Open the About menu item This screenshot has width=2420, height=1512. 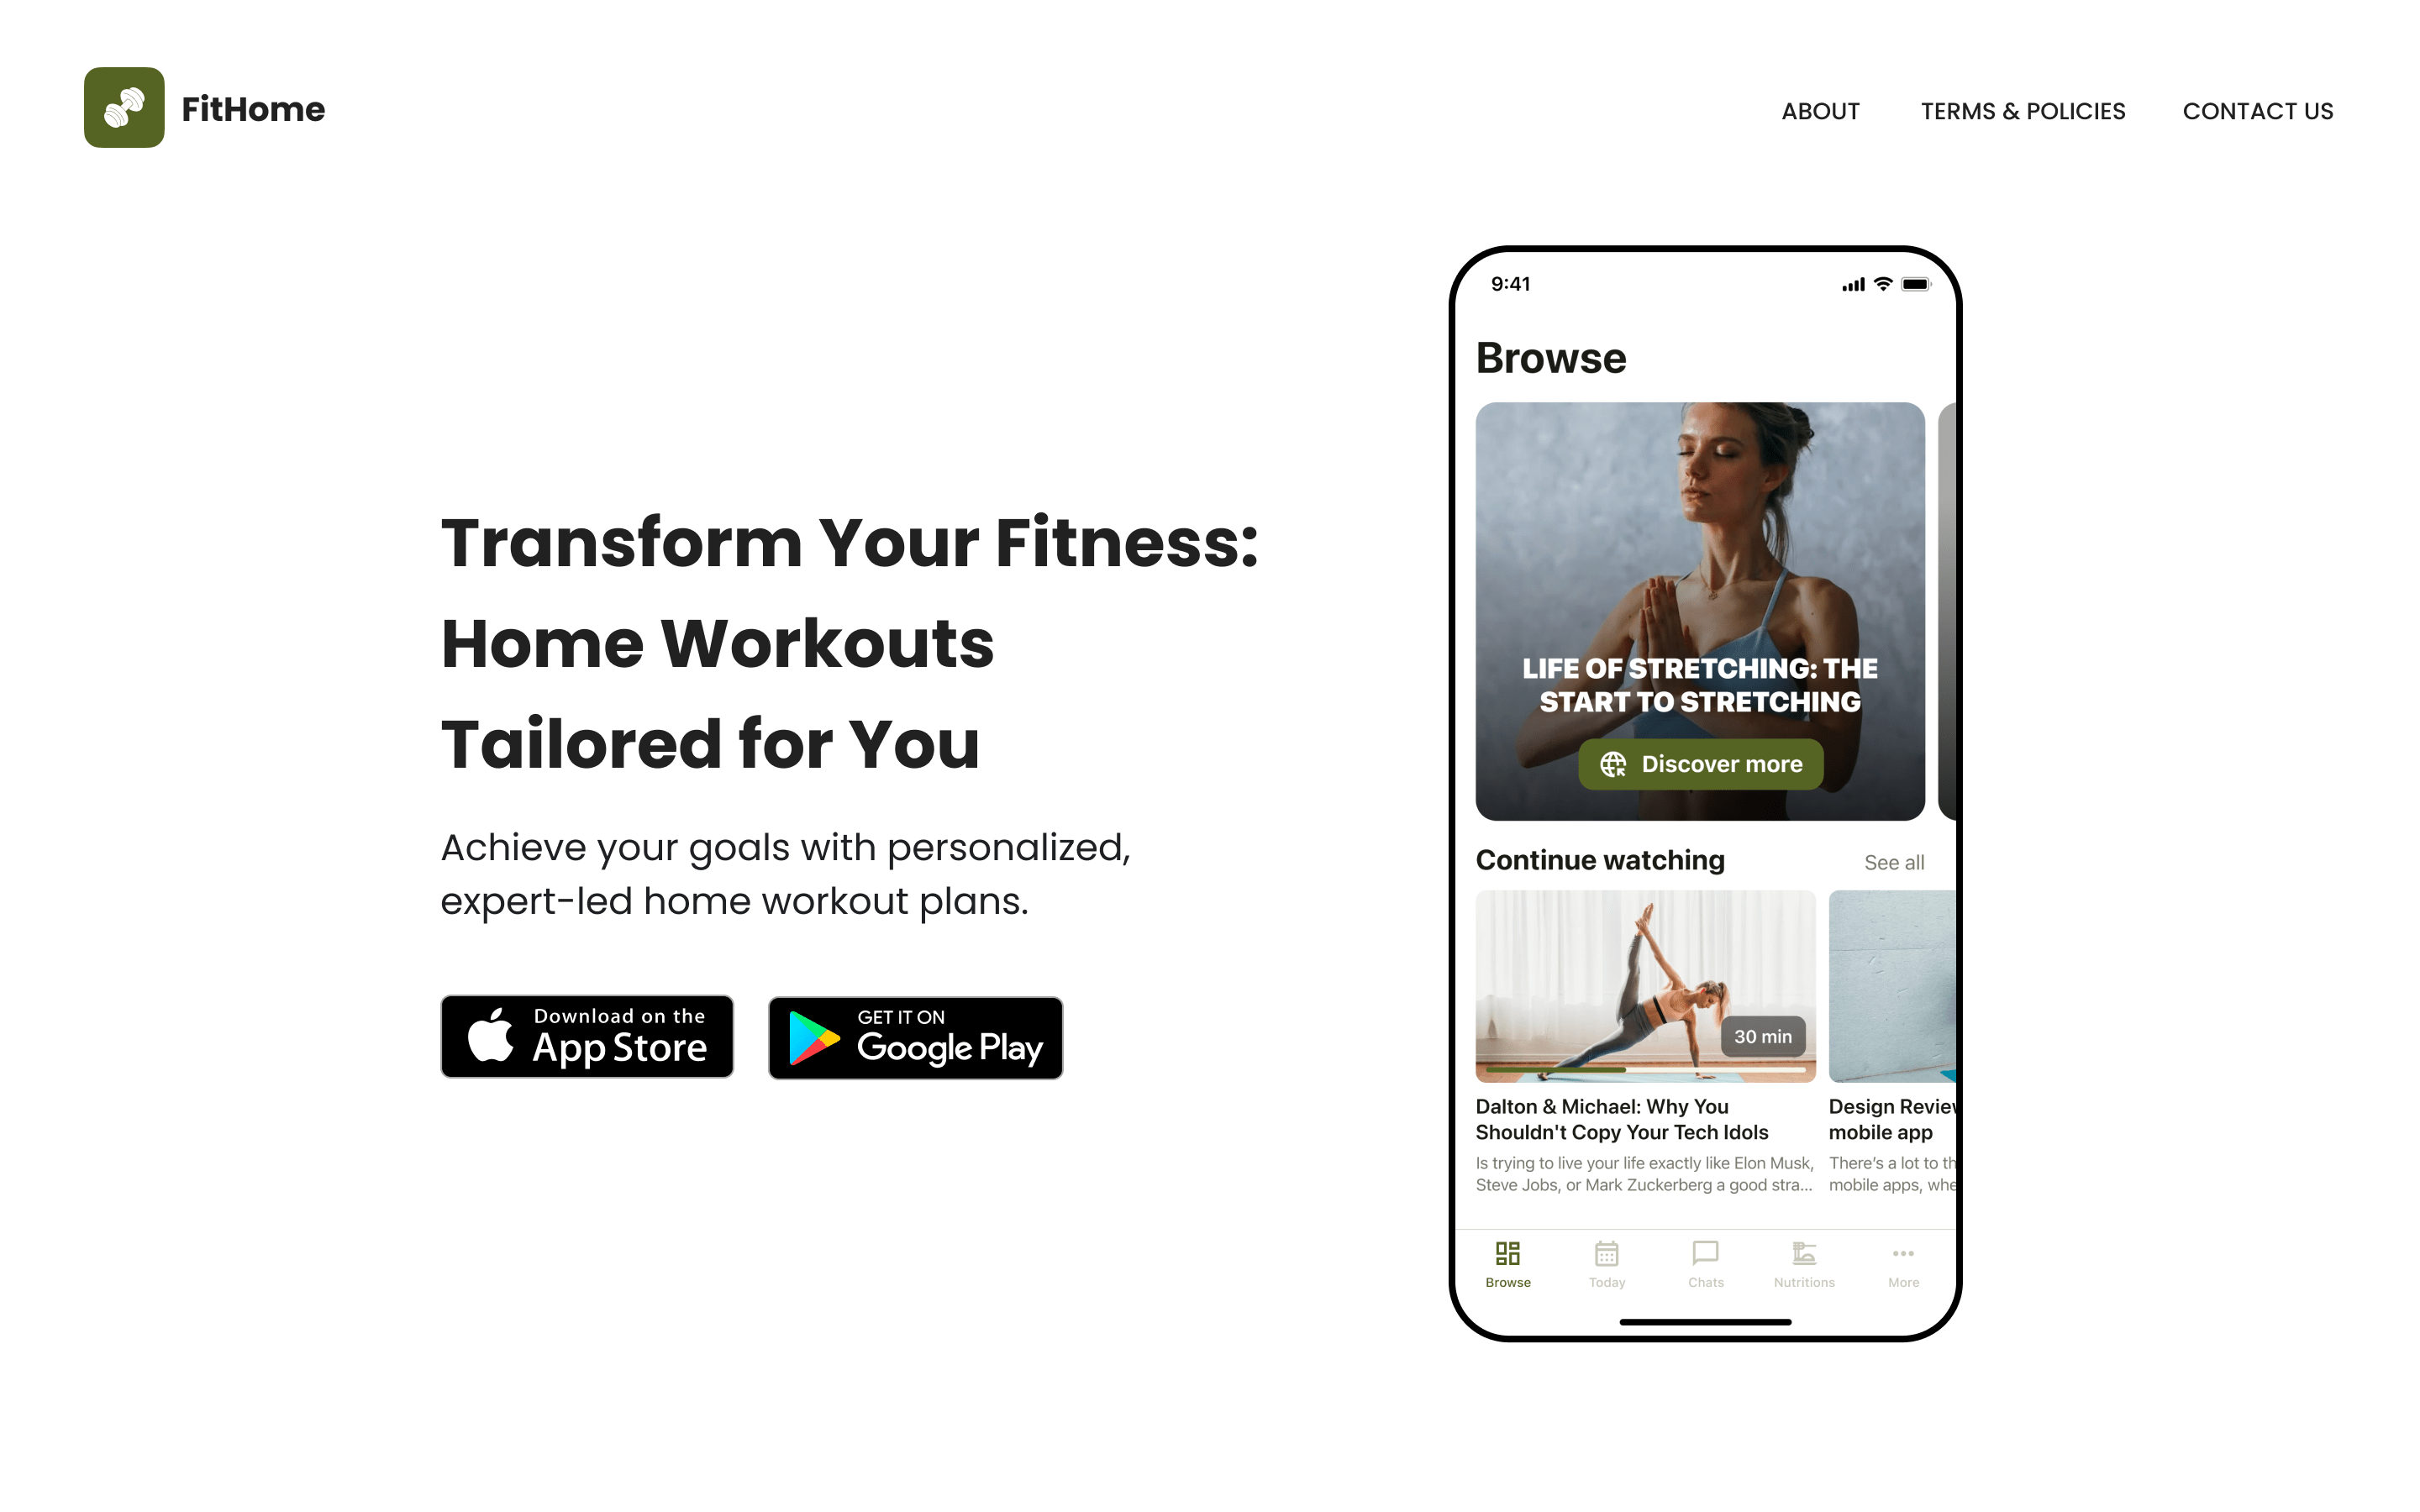(x=1821, y=110)
